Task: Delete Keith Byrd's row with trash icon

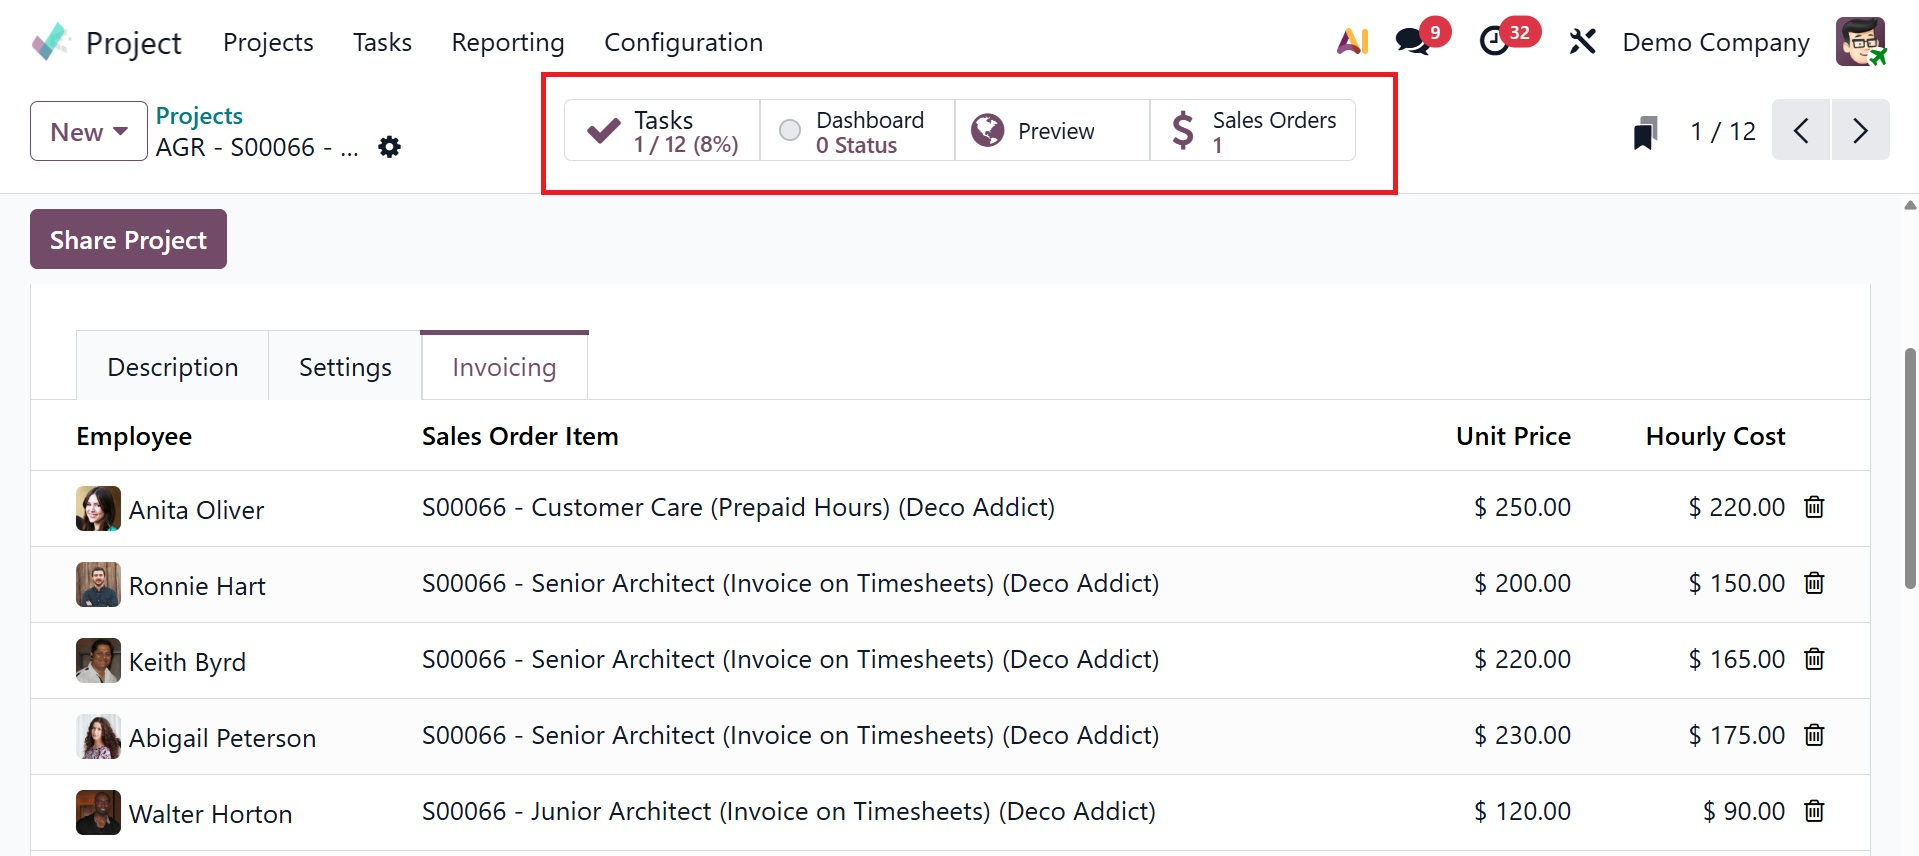Action: tap(1814, 659)
